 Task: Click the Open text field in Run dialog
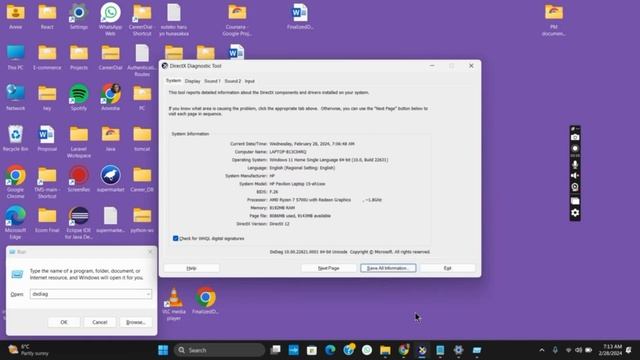click(x=87, y=294)
